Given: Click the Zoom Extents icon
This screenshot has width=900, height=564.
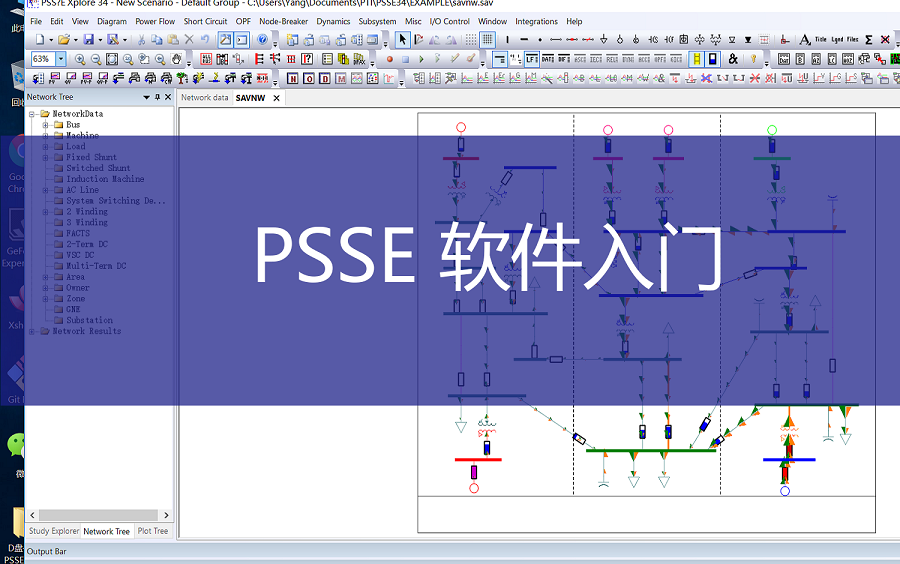Looking at the screenshot, I should (112, 59).
